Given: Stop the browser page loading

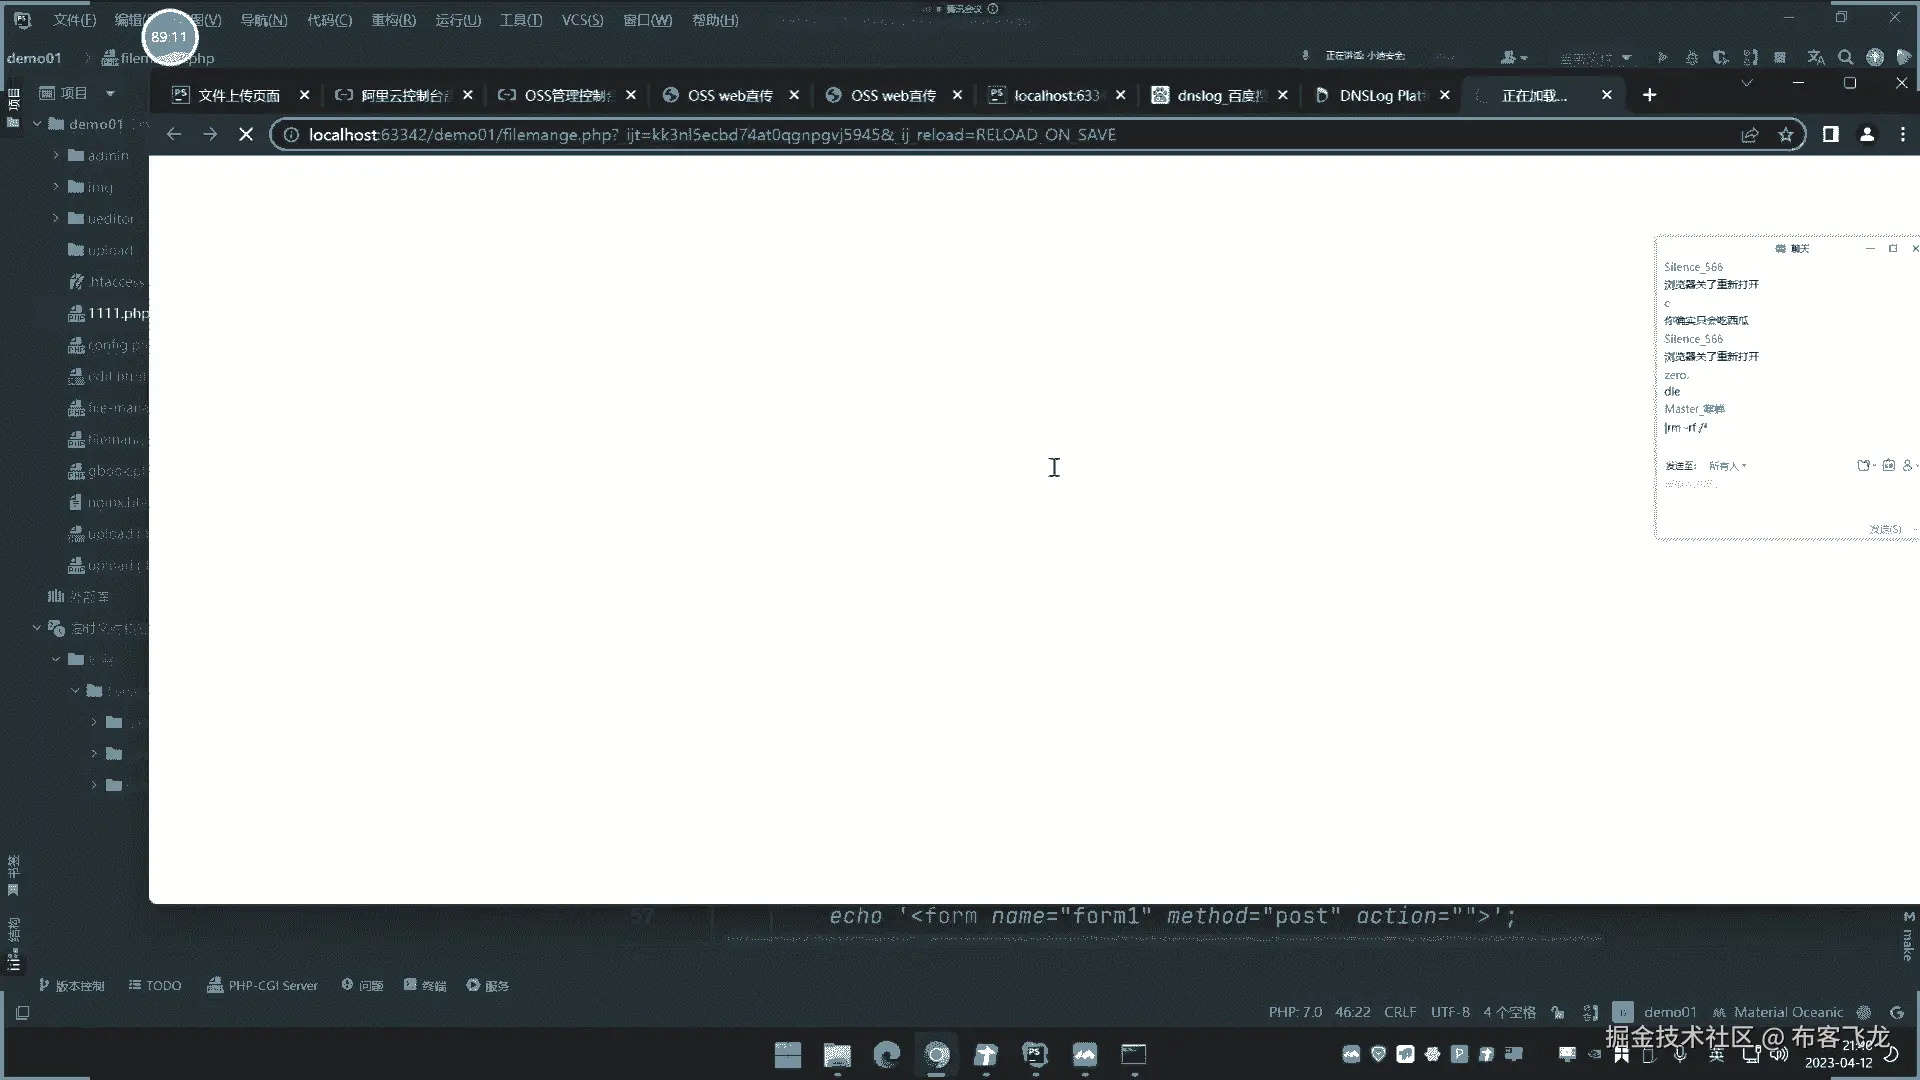Looking at the screenshot, I should coord(246,134).
